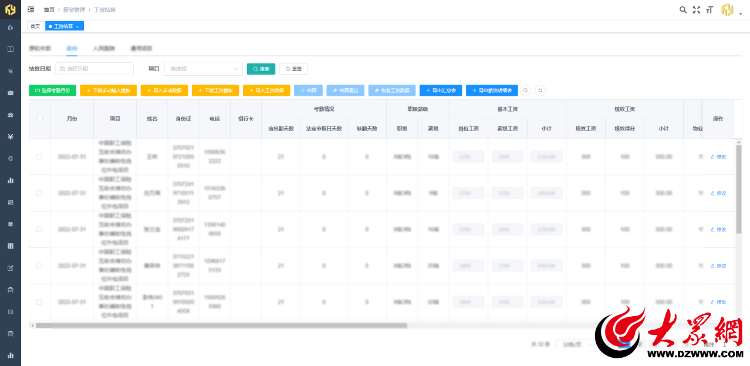Click the blue 导出汇总表 button
750x366 pixels.
click(x=441, y=90)
